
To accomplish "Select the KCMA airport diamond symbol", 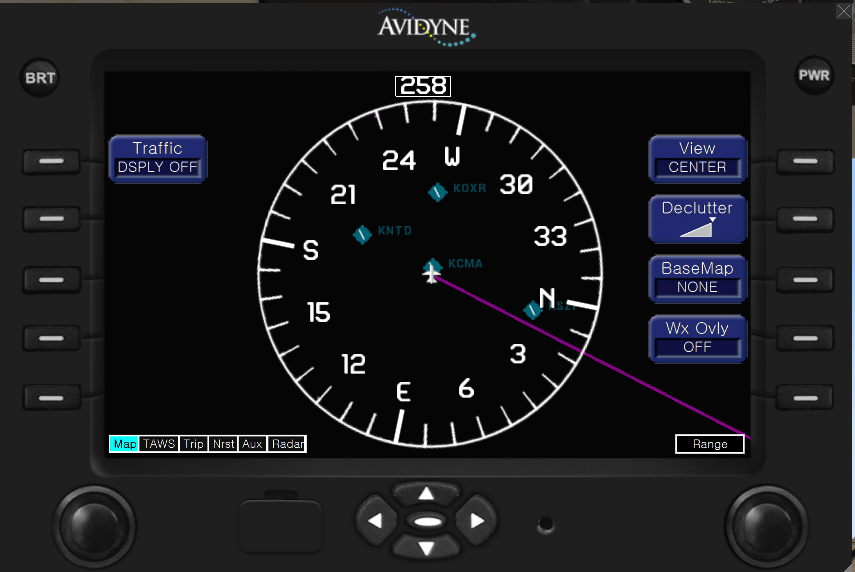I will point(432,266).
